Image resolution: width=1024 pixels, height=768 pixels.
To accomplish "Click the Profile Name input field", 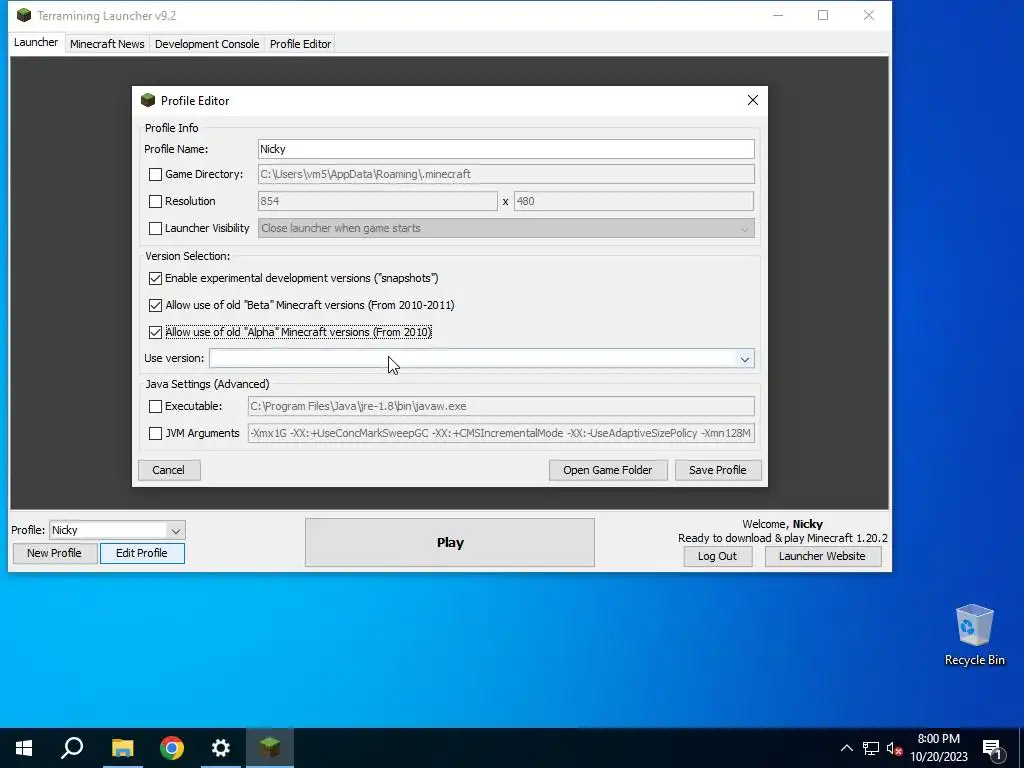I will (x=506, y=149).
